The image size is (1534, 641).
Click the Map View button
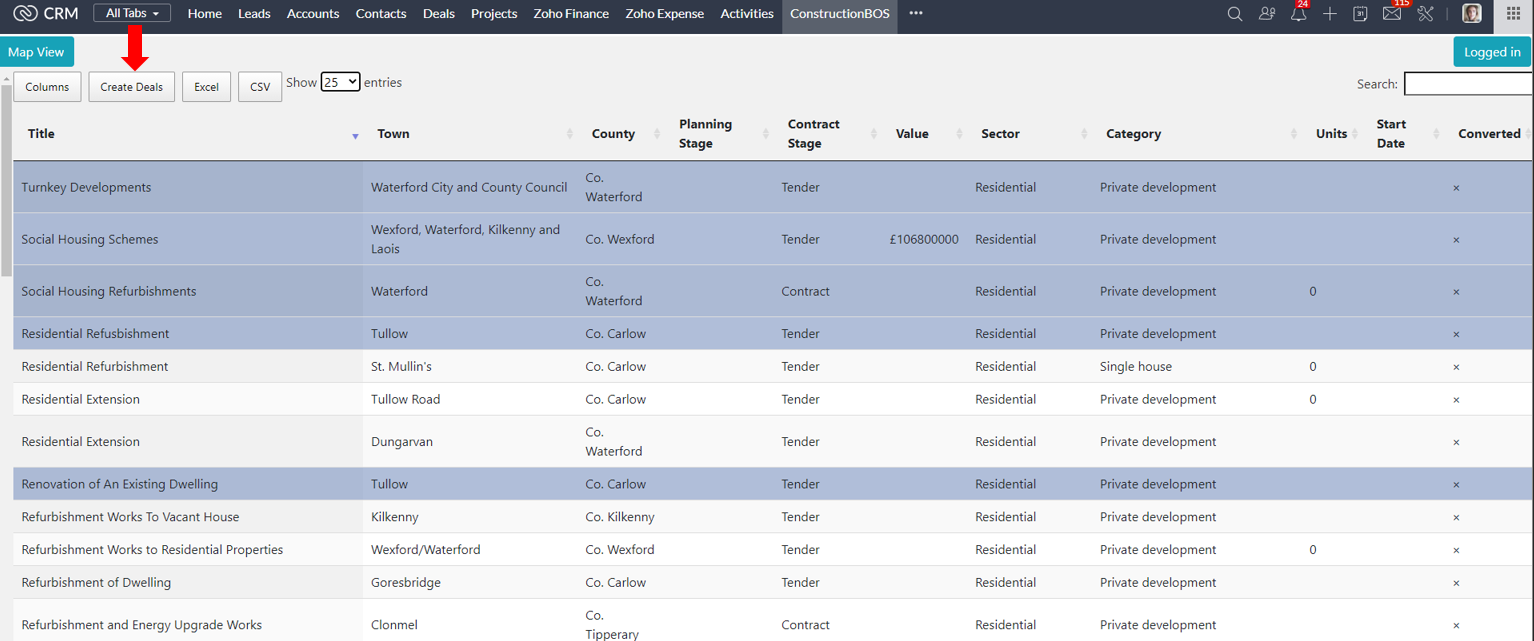click(36, 52)
